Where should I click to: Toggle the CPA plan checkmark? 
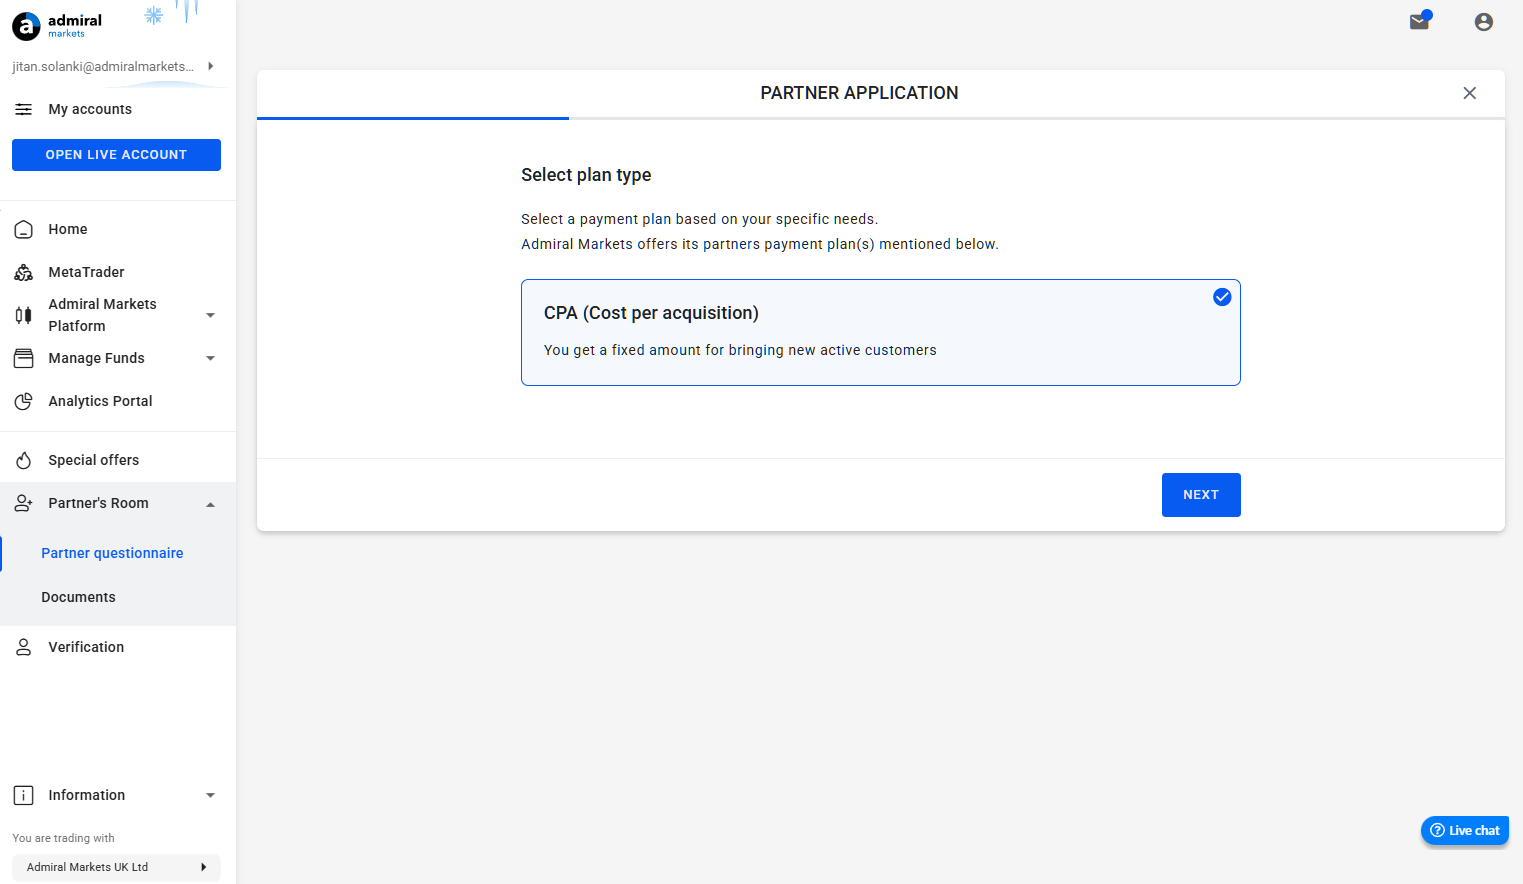[1222, 297]
